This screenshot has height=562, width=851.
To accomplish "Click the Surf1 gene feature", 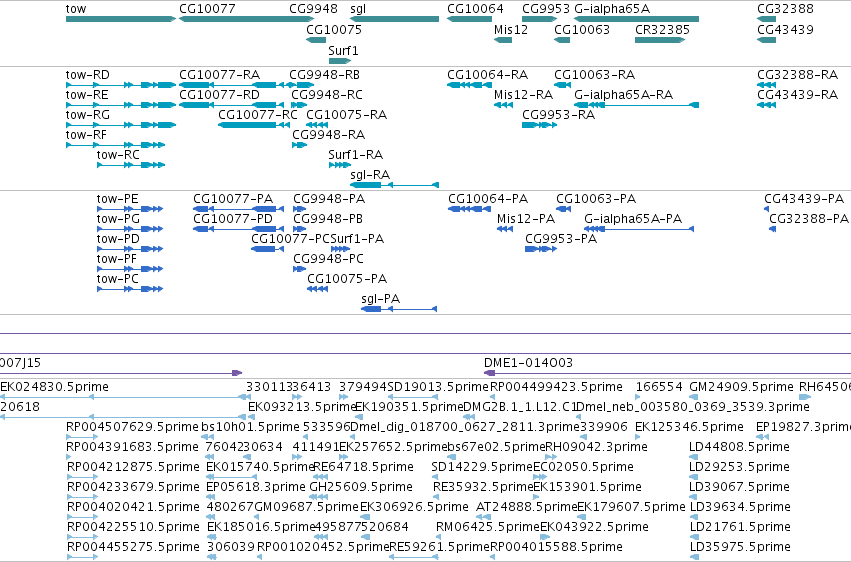I will (x=340, y=61).
